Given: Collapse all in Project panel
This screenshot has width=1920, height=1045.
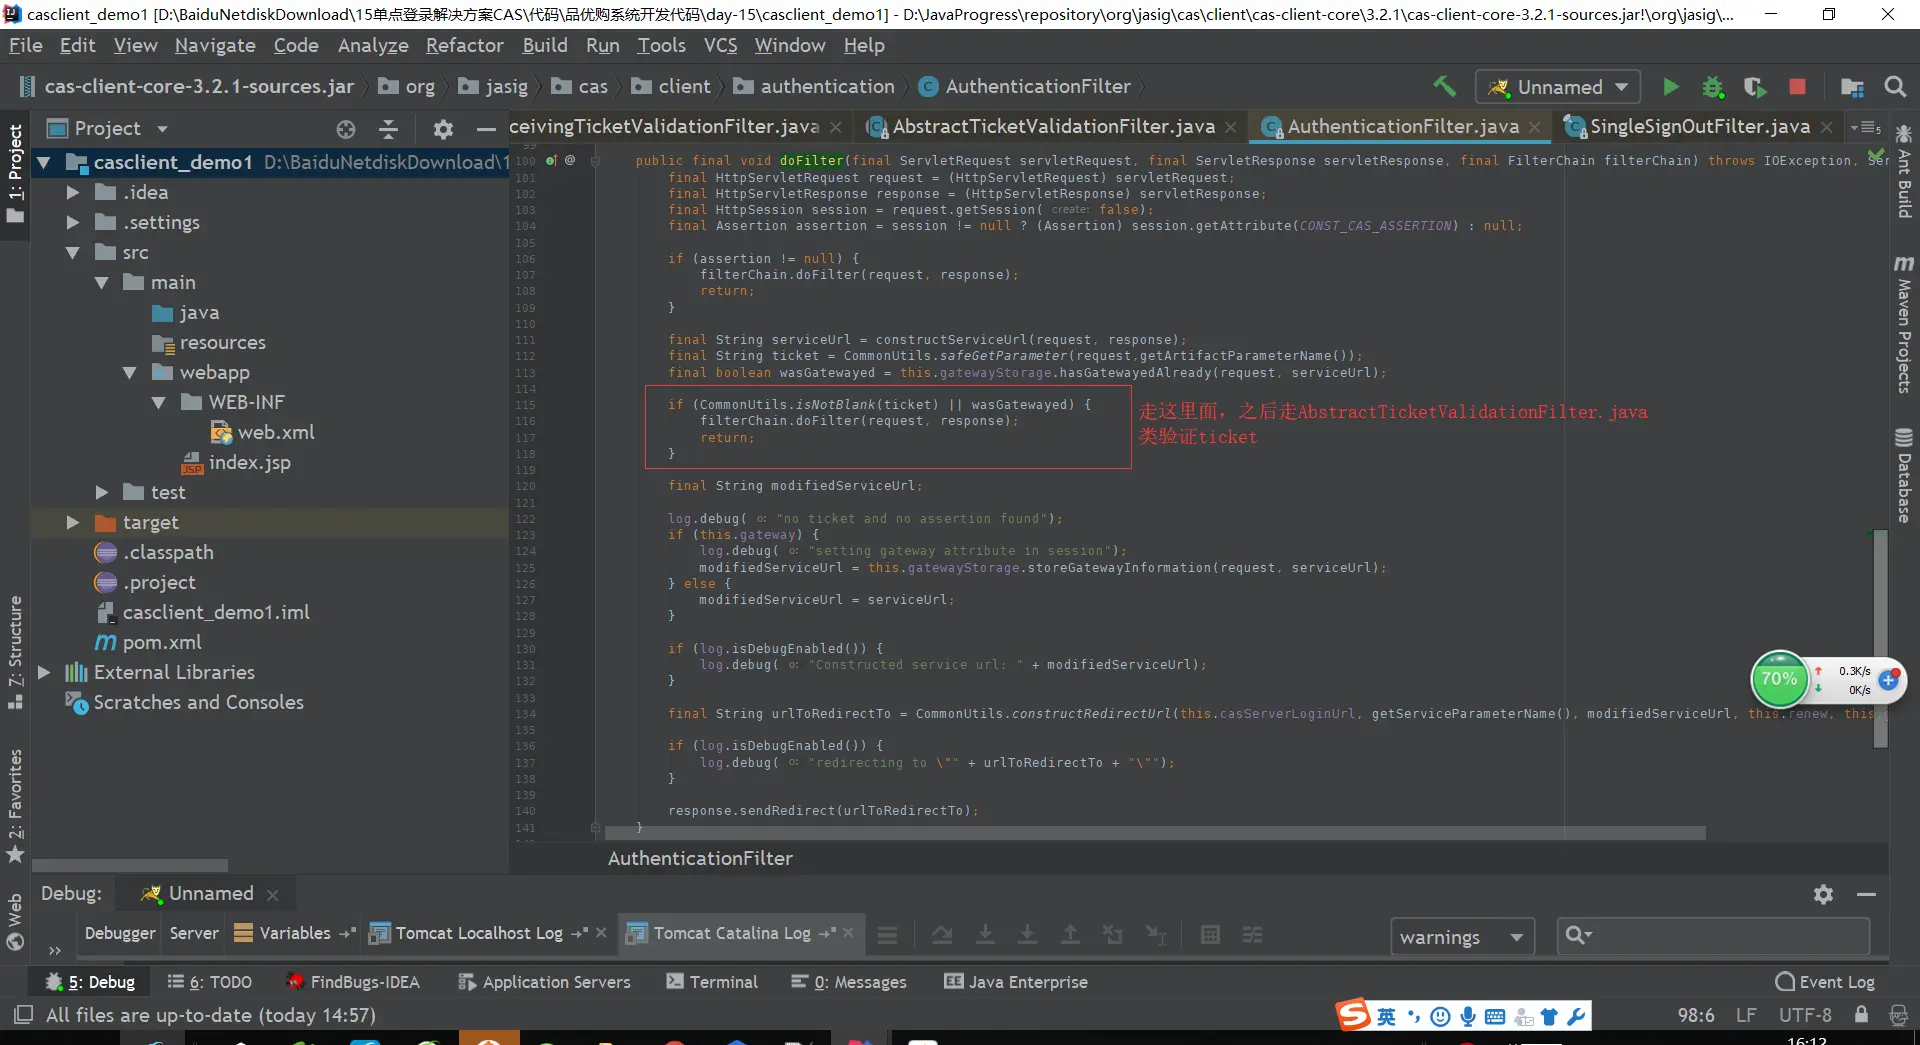Looking at the screenshot, I should tap(389, 129).
